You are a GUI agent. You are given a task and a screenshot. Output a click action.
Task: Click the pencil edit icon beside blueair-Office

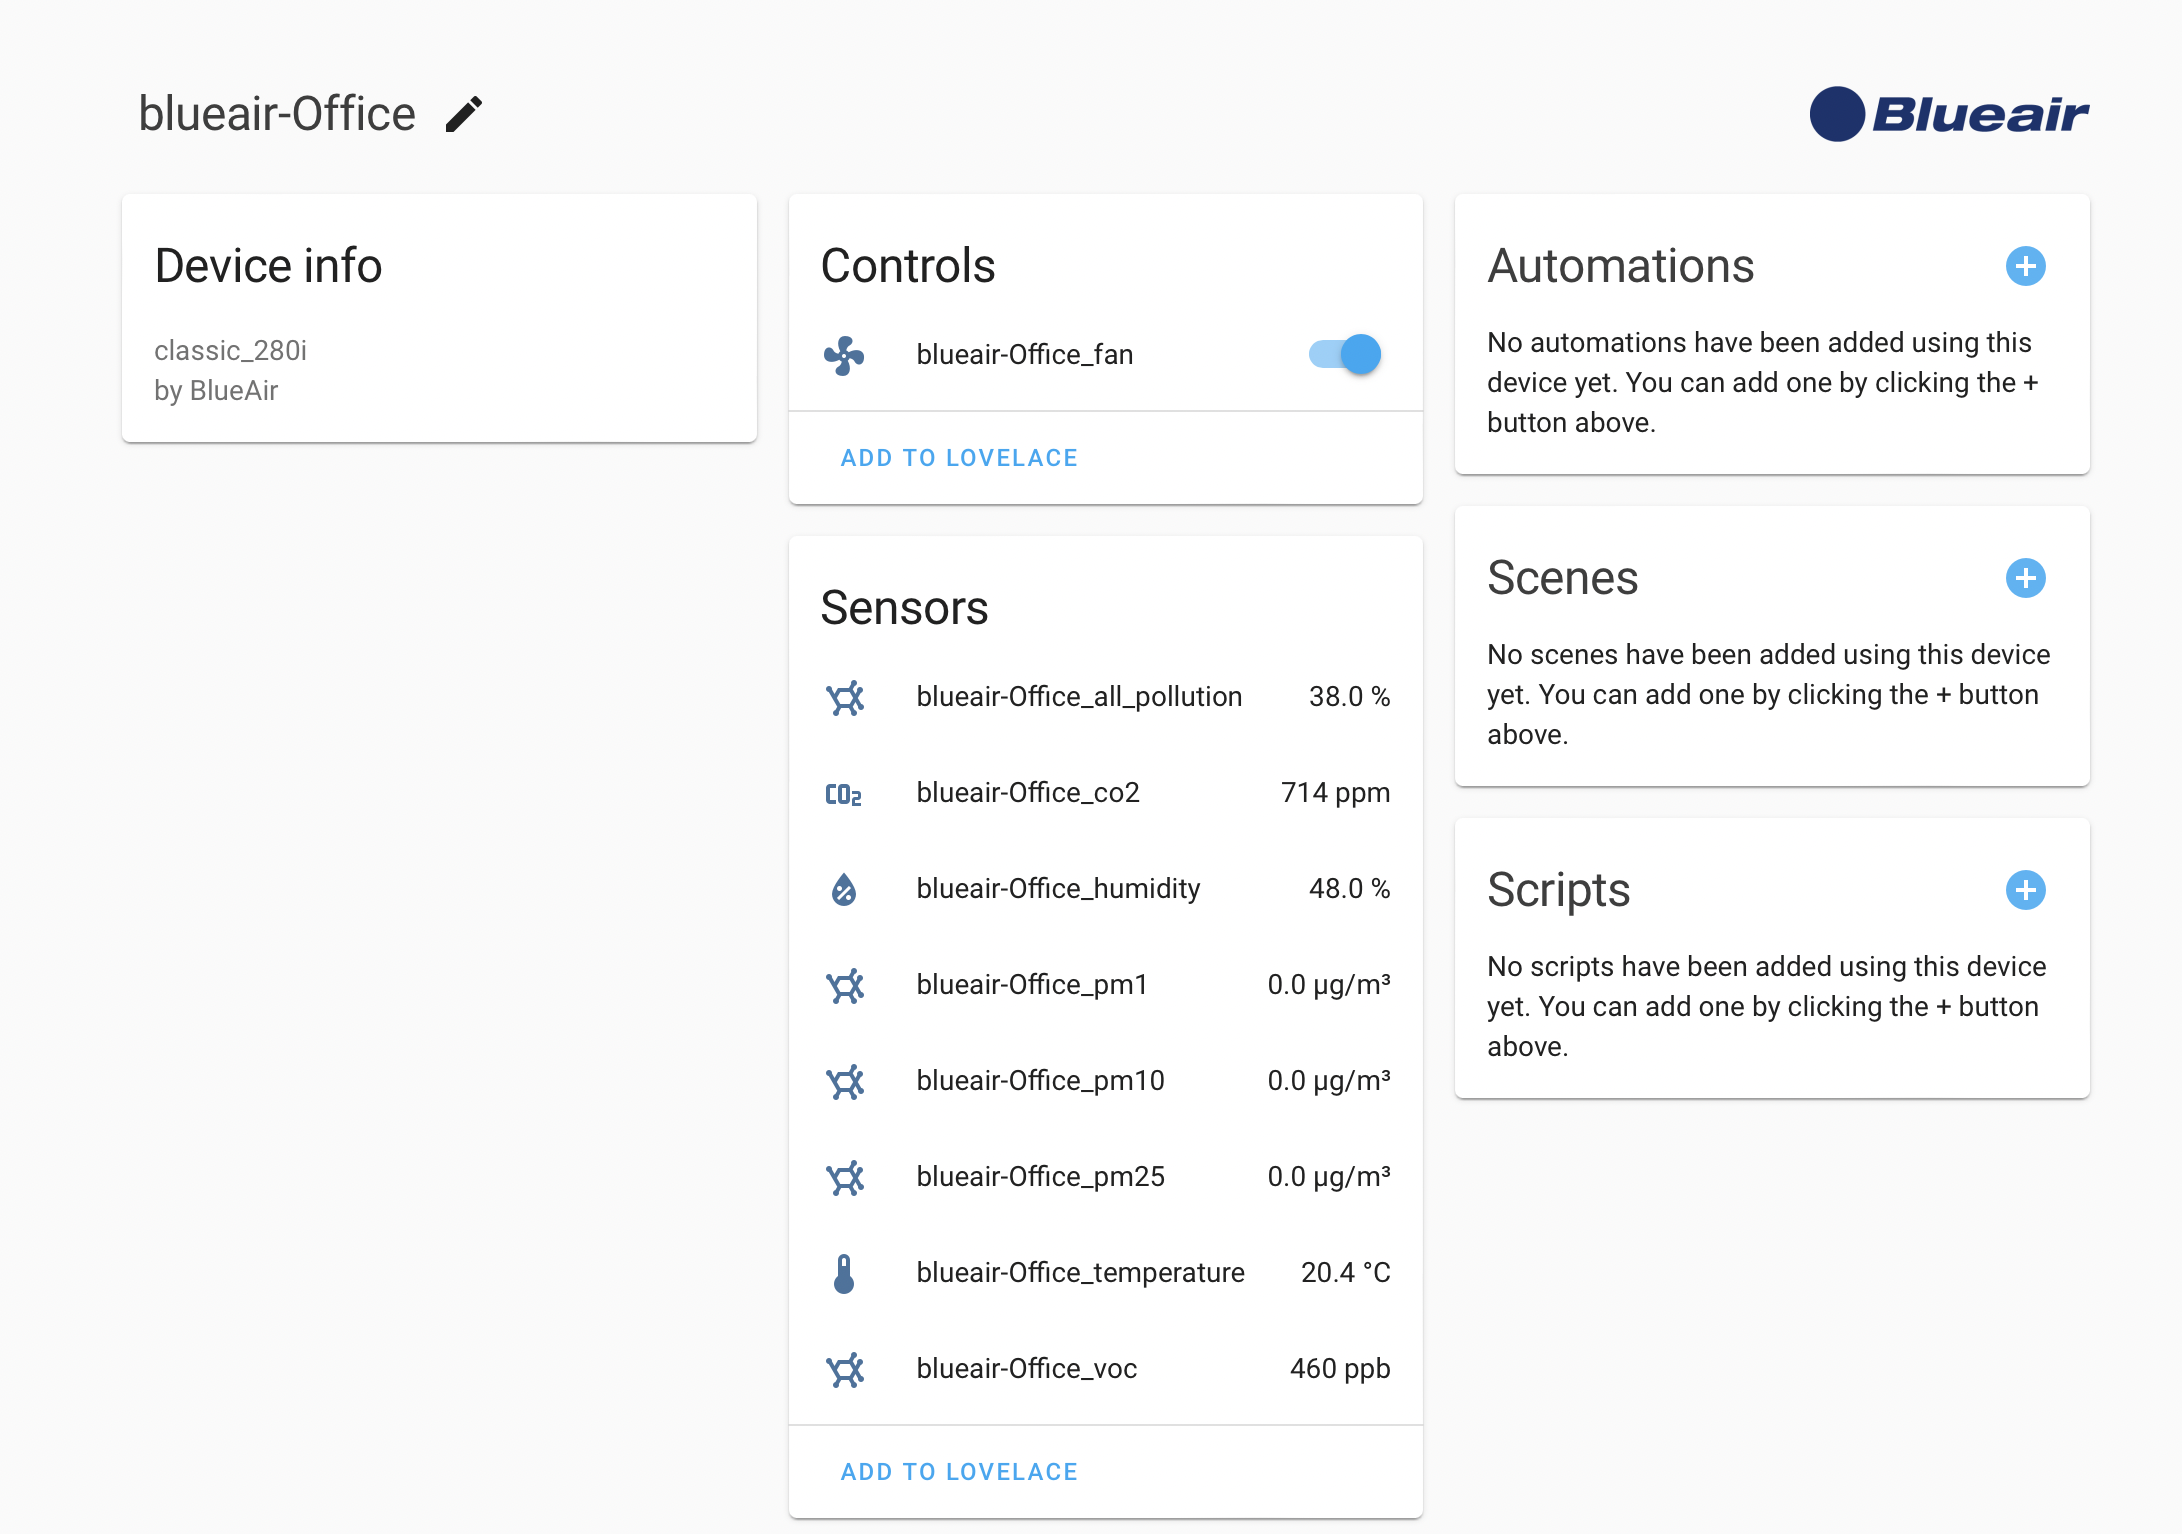(x=463, y=114)
